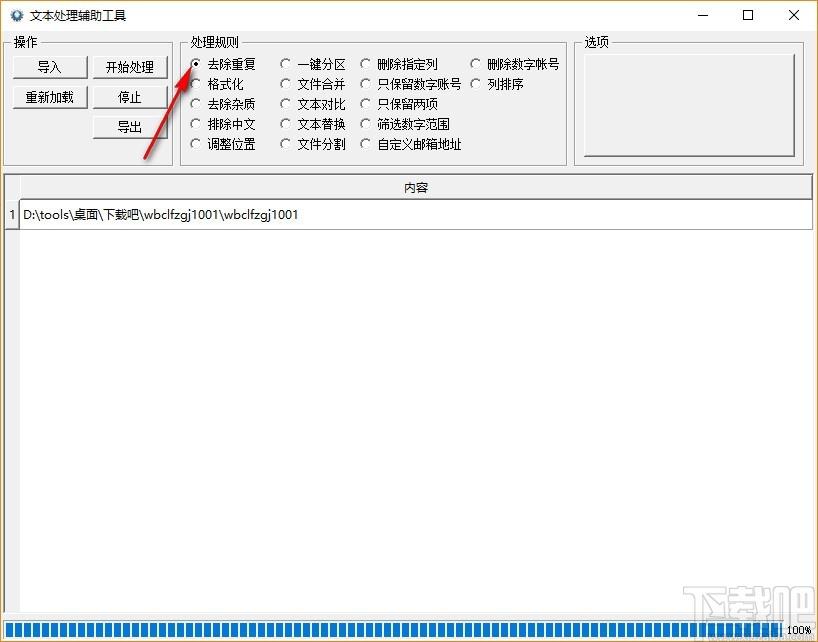Screen dimensions: 818x642
Task: Enable the 只保留数字账号 option
Action: (x=411, y=84)
